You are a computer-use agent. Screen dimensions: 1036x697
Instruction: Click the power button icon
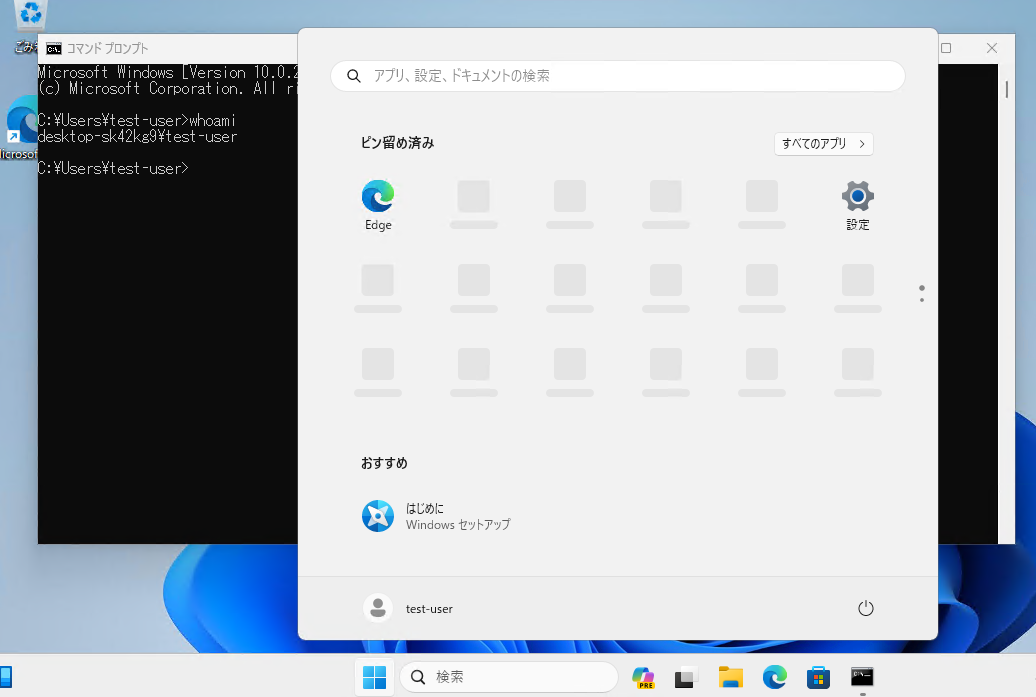(866, 608)
